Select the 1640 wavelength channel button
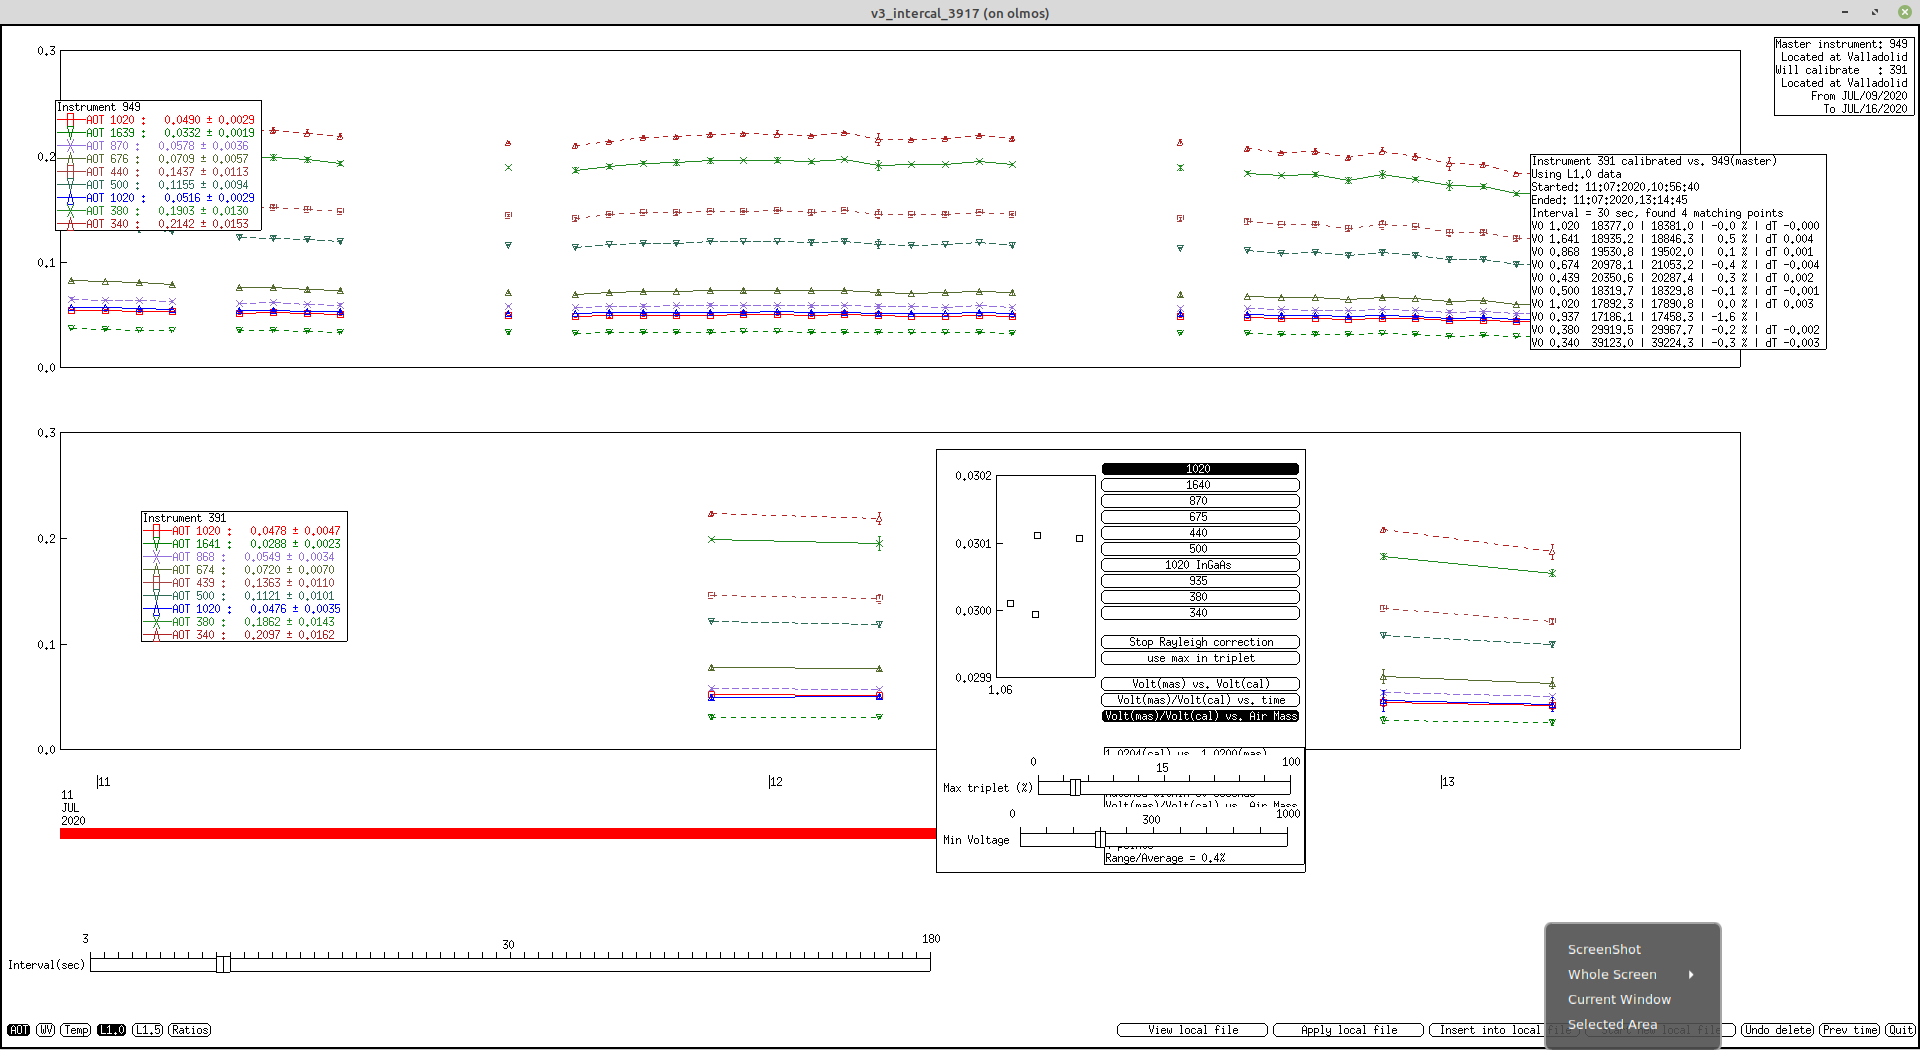 coord(1200,485)
